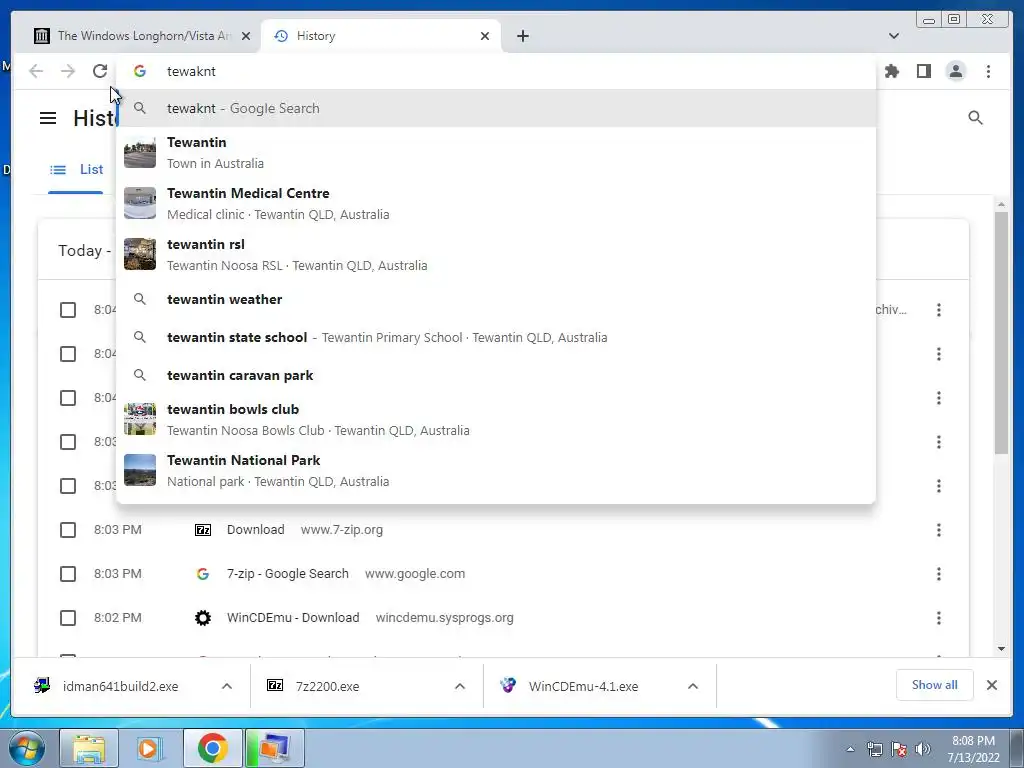Click the gear favicon on the WinCDEmu entry

tap(203, 618)
